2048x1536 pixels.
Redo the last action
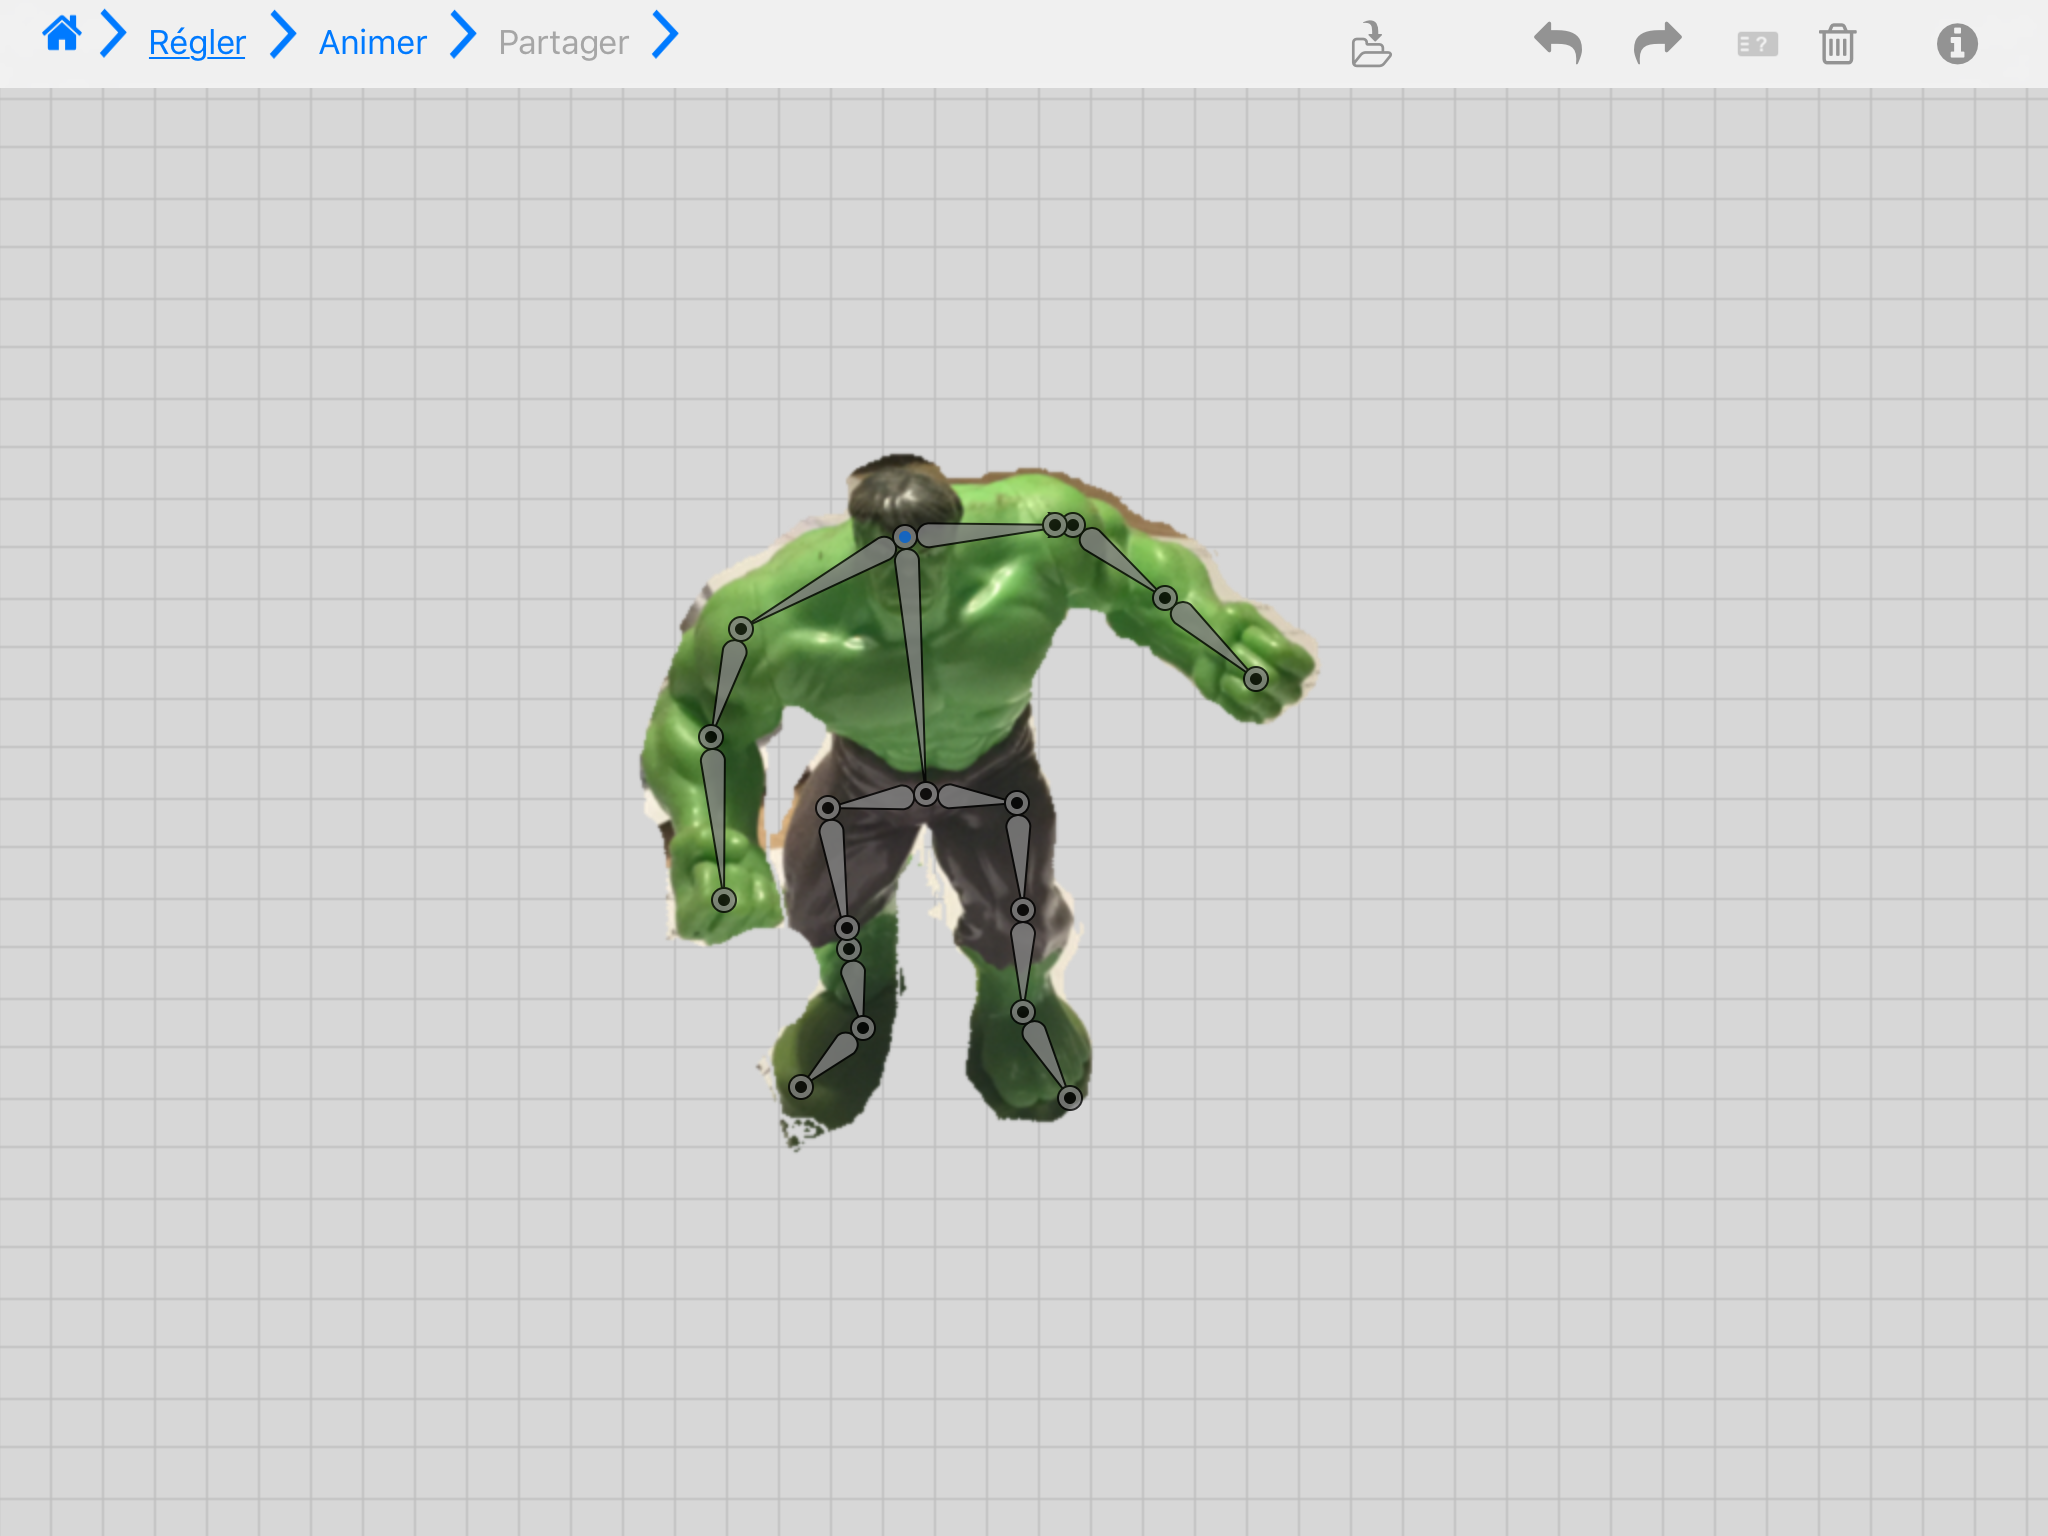click(1658, 44)
